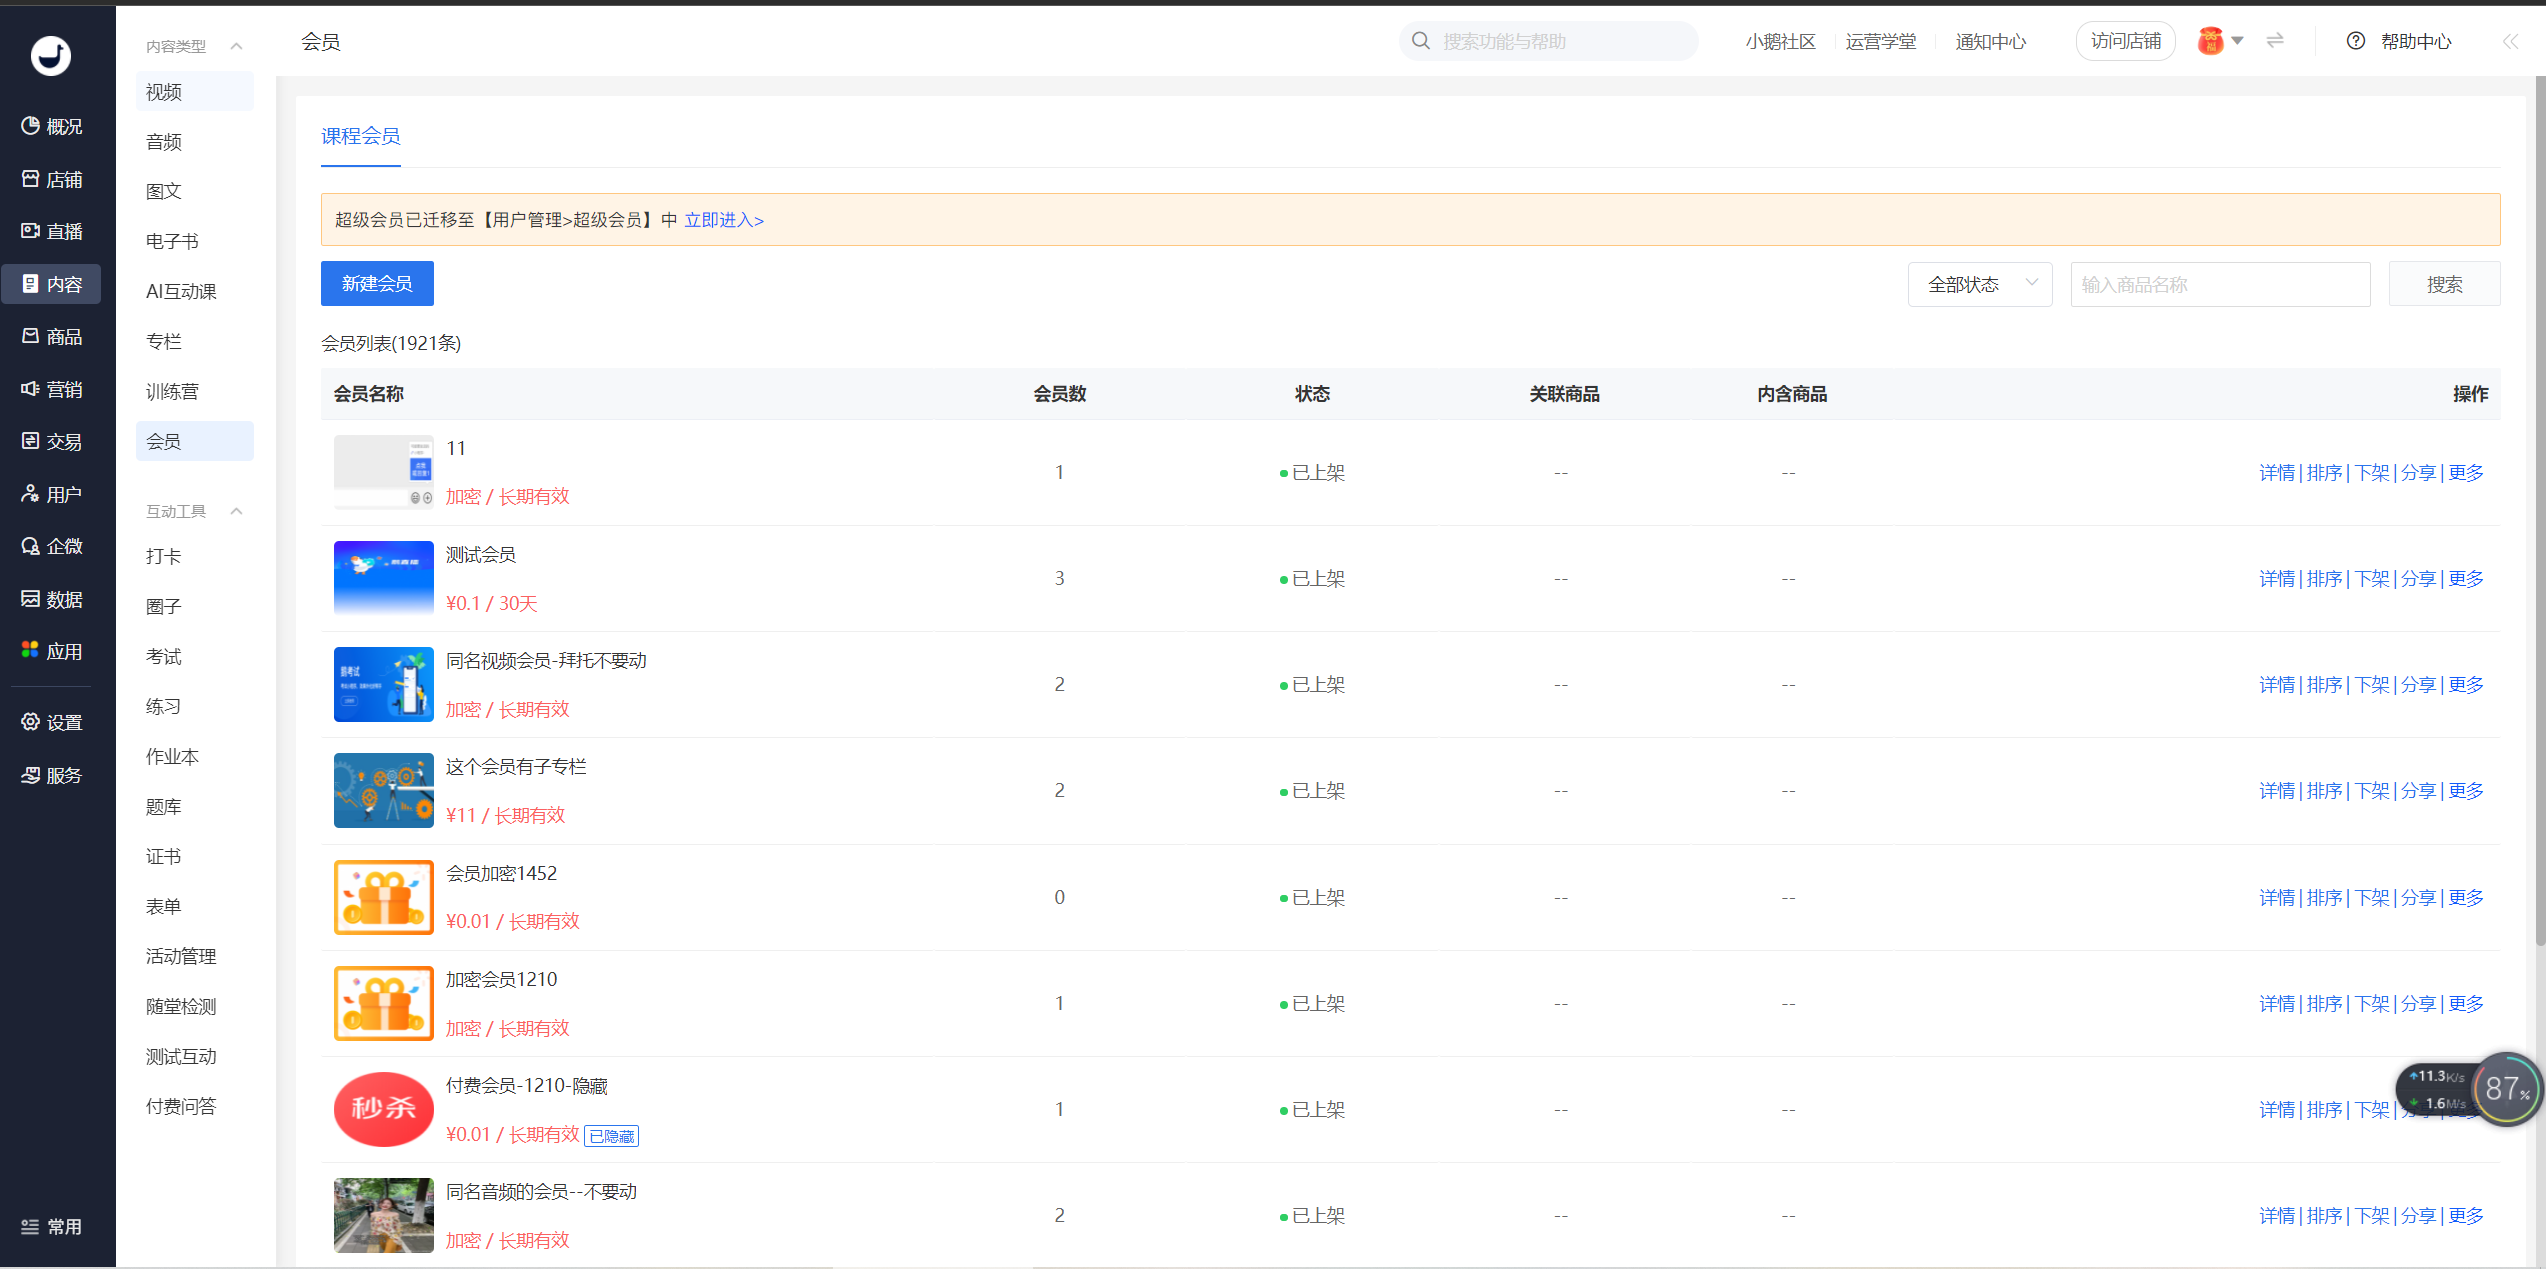Open 更多 menu for member 11
2546x1269 pixels.
[2466, 473]
